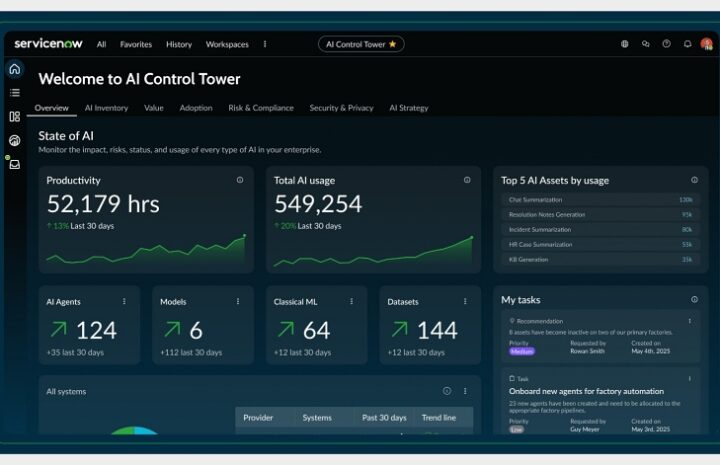Open the more options menu beside Workspaces
The height and width of the screenshot is (465, 720).
[x=265, y=44]
